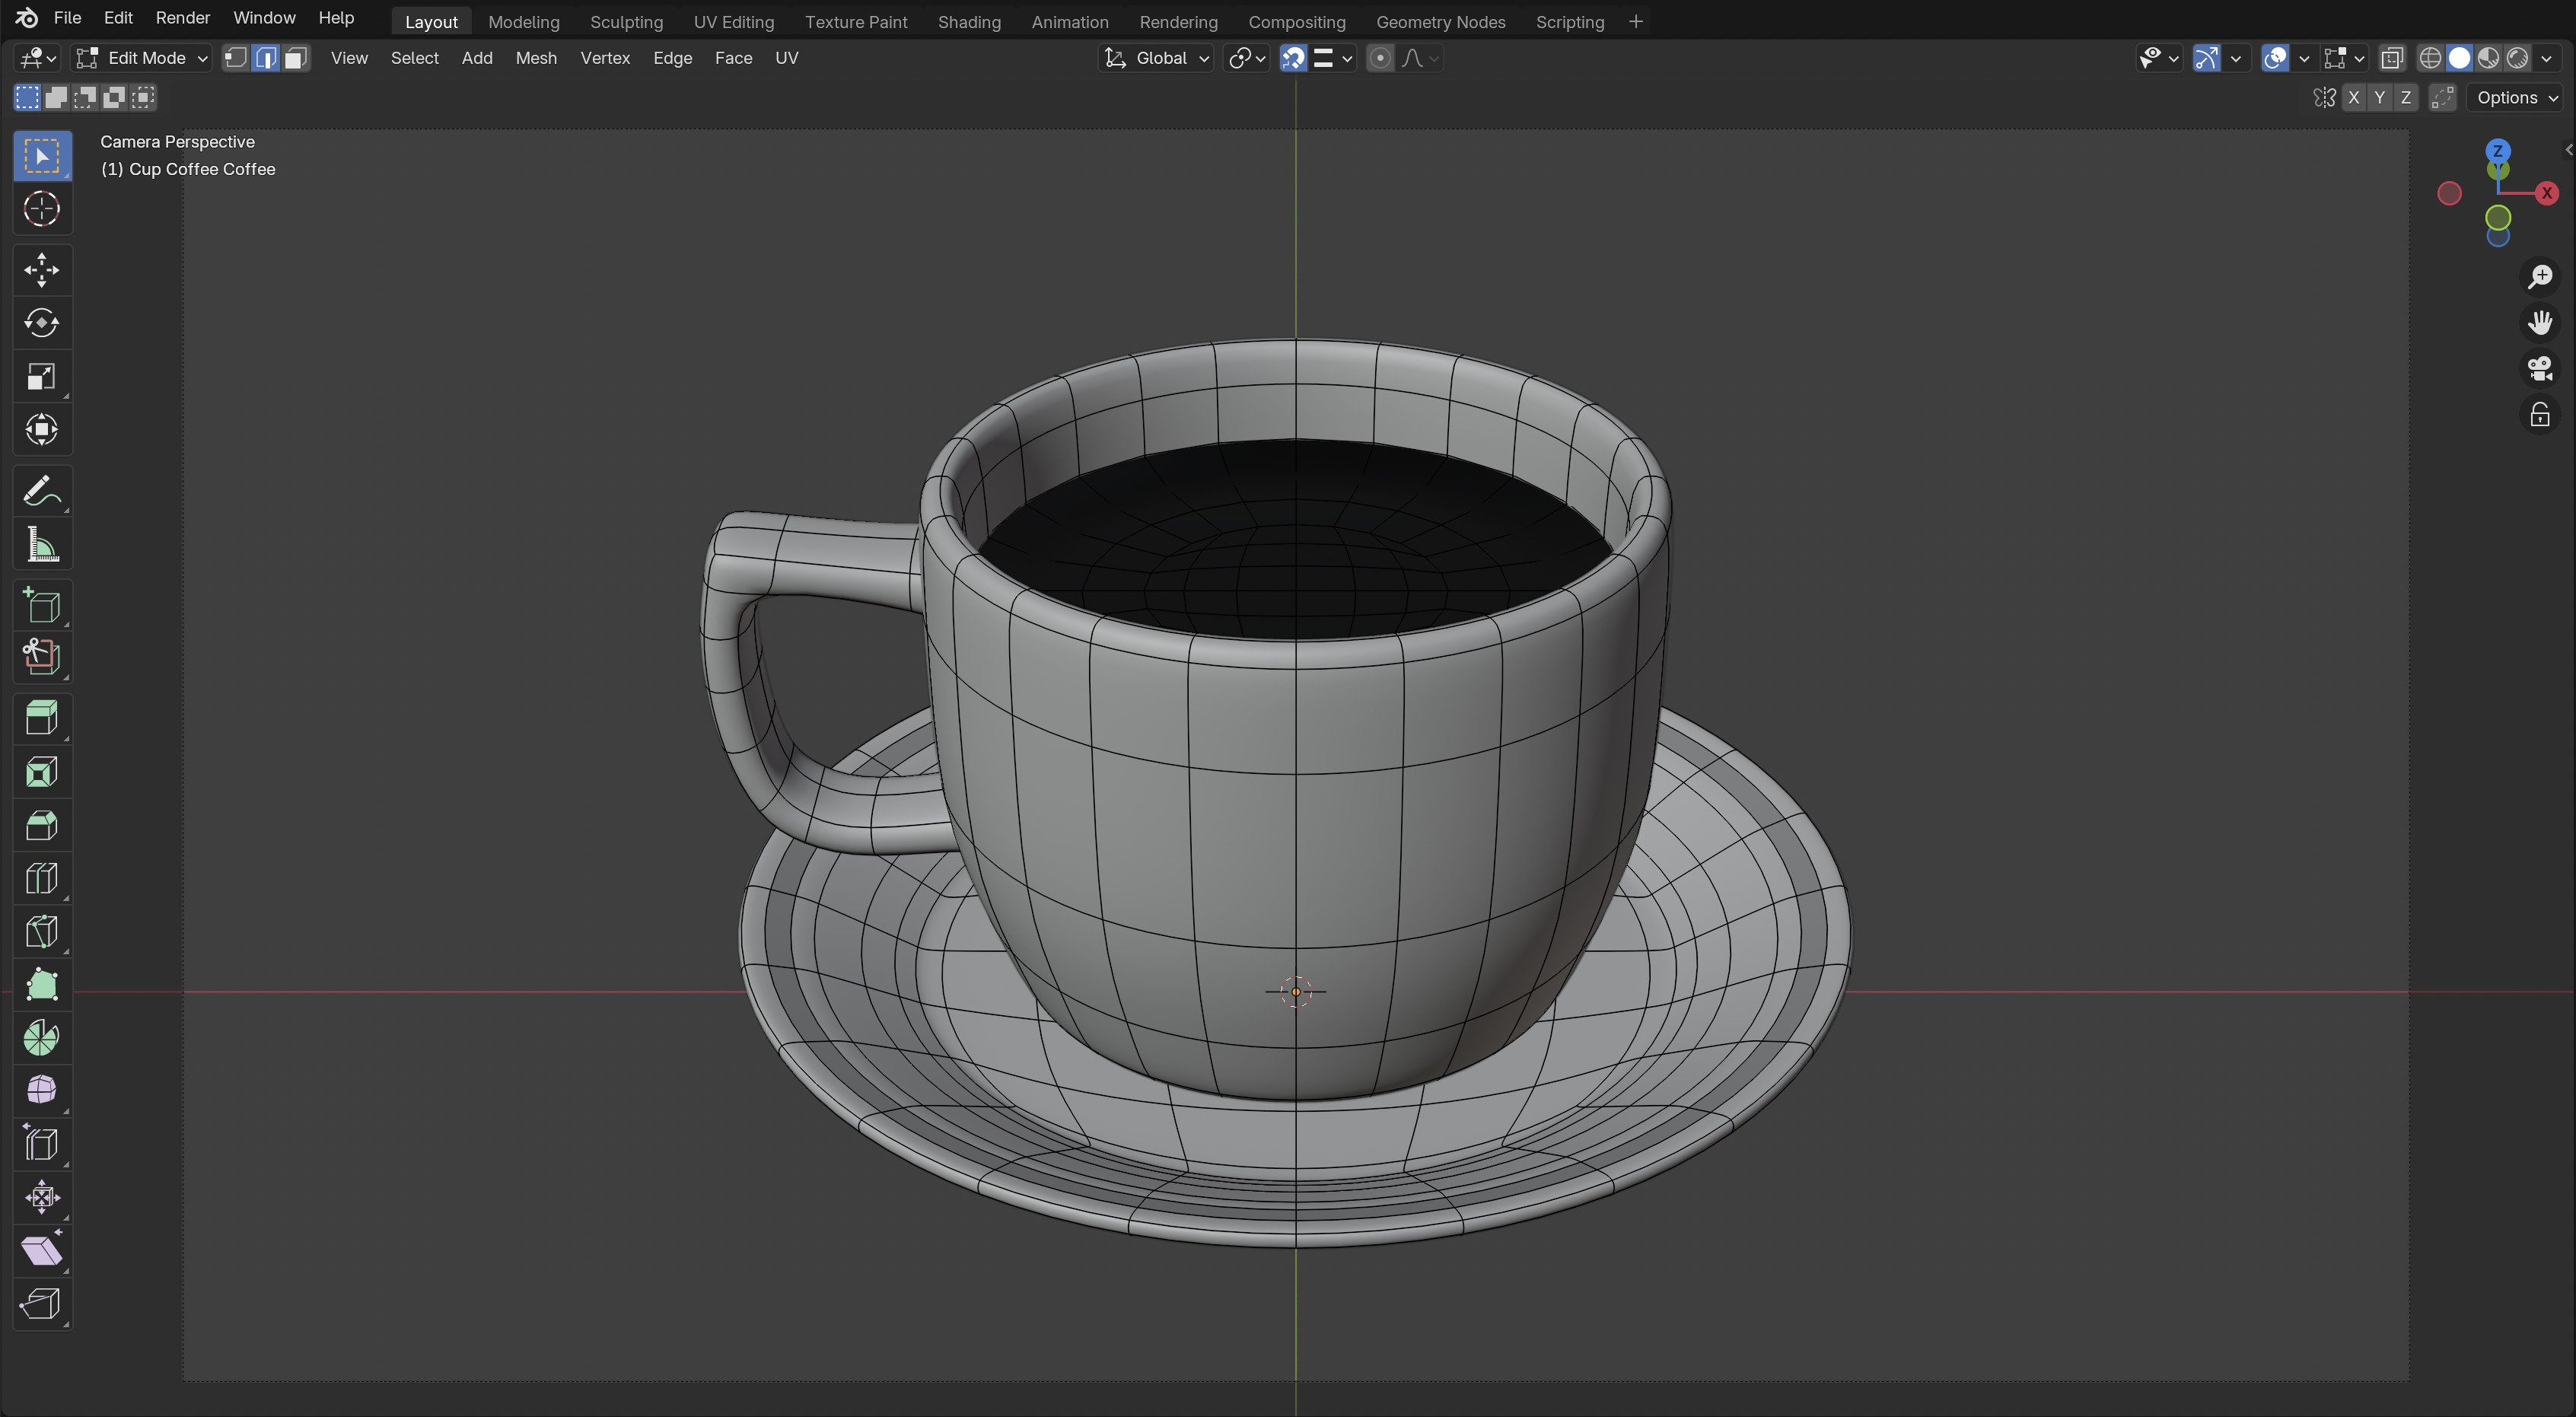The width and height of the screenshot is (2576, 1417).
Task: Open the Options dropdown
Action: (2517, 97)
